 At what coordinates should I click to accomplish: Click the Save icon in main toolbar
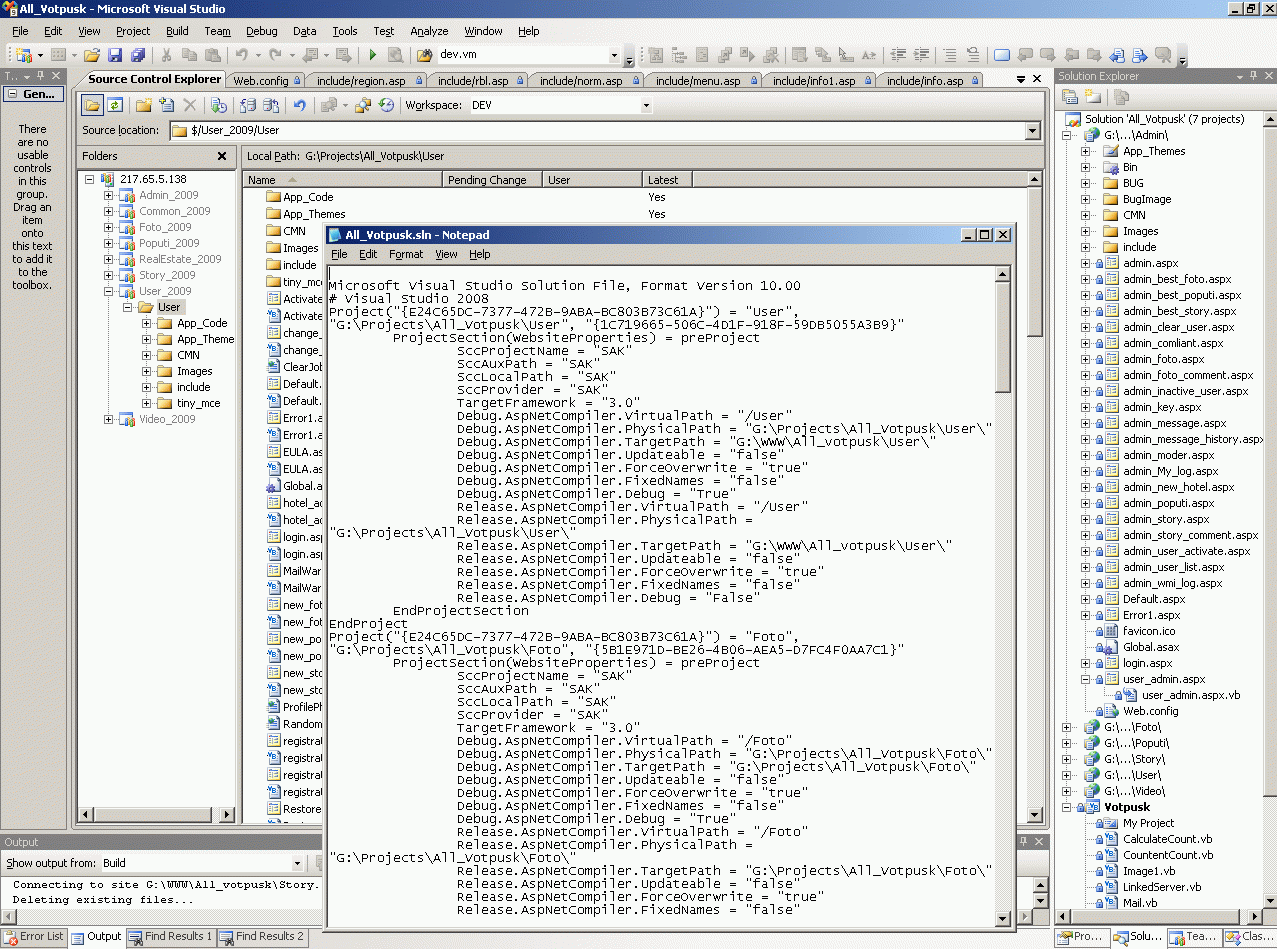click(115, 56)
